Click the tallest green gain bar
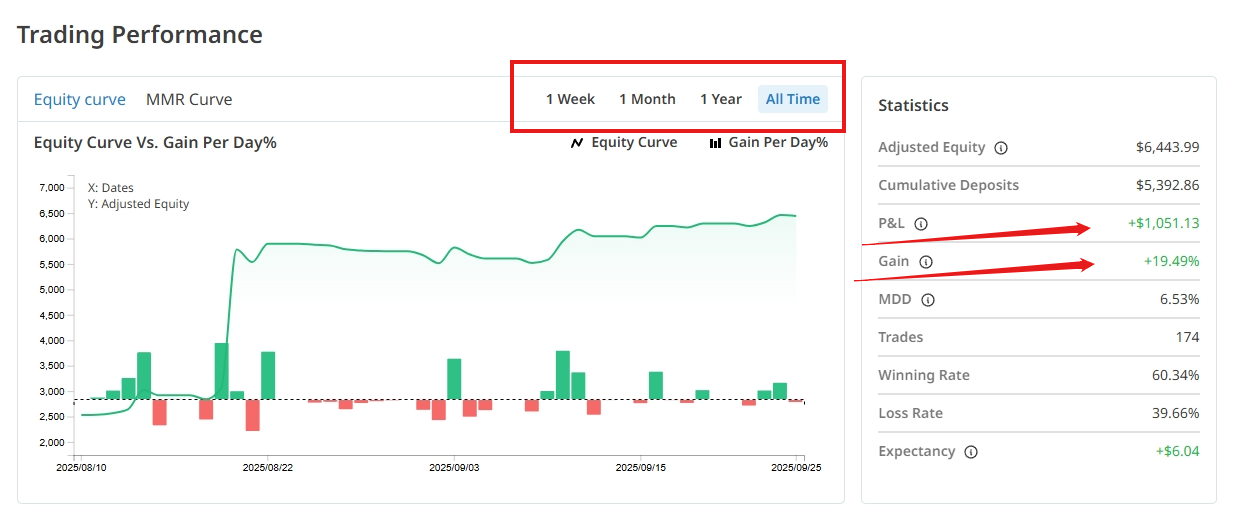Screen dimensions: 1236x521 click(x=221, y=371)
